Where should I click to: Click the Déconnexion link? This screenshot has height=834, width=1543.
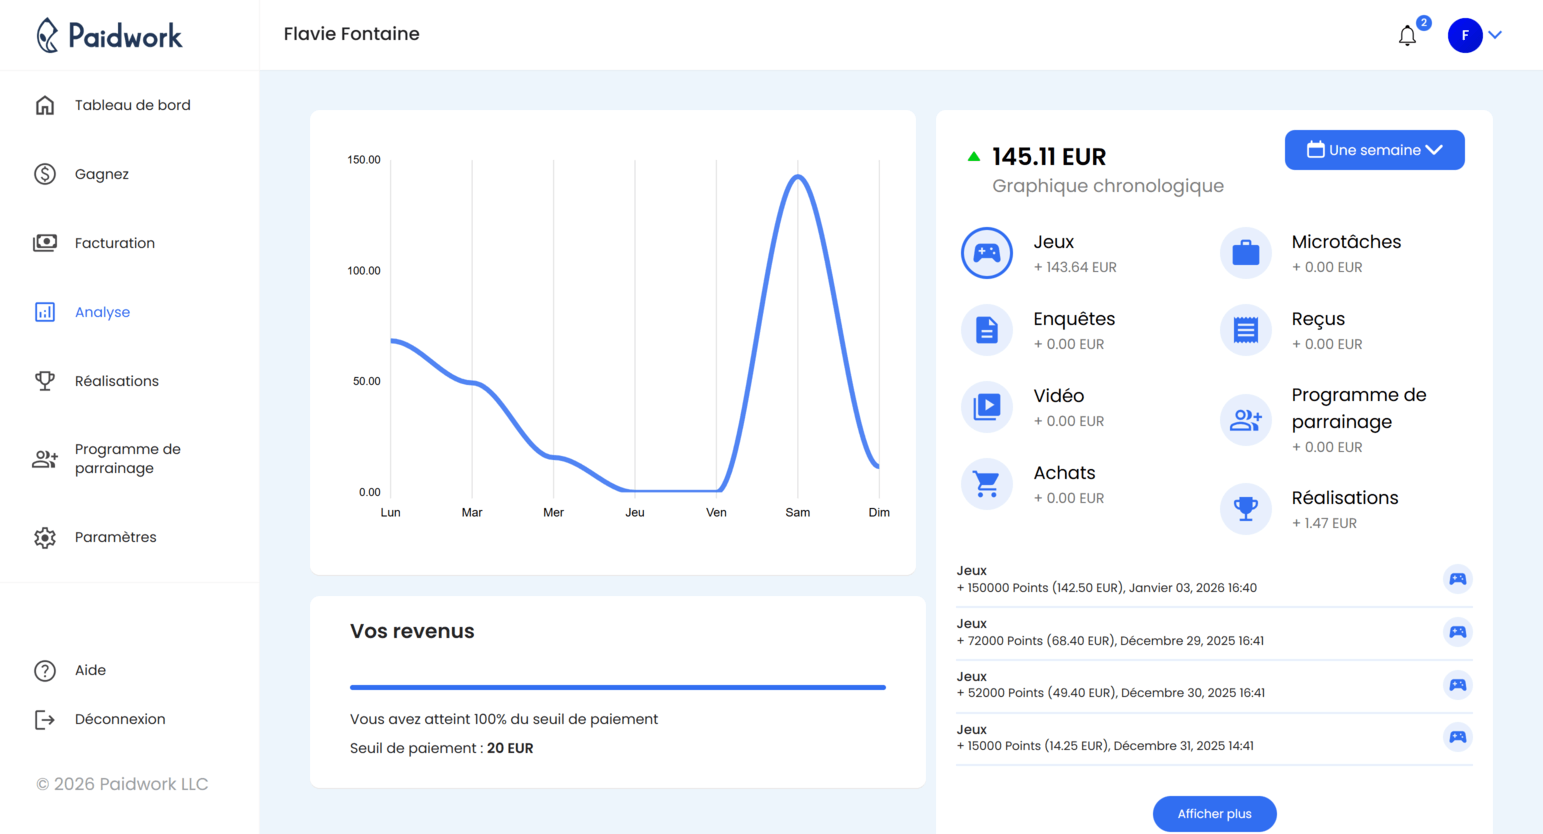point(119,719)
